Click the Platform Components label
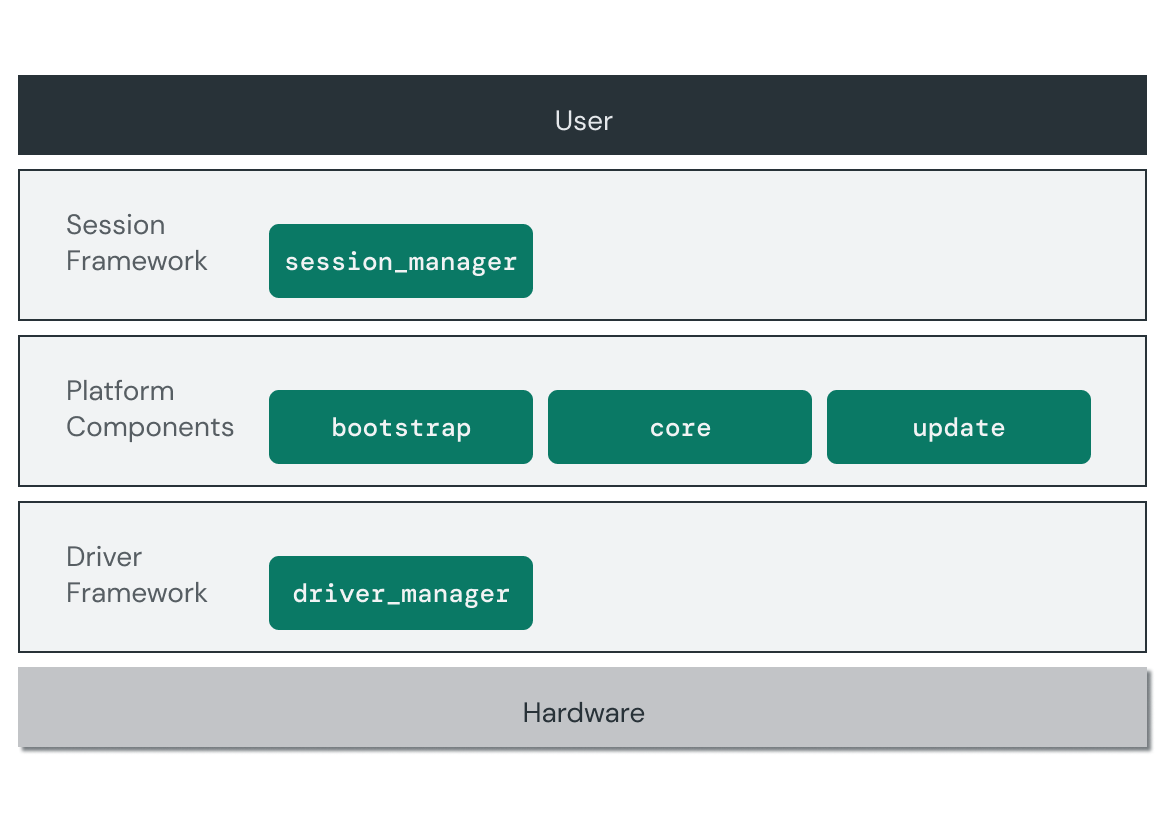1164x817 pixels. coord(150,409)
